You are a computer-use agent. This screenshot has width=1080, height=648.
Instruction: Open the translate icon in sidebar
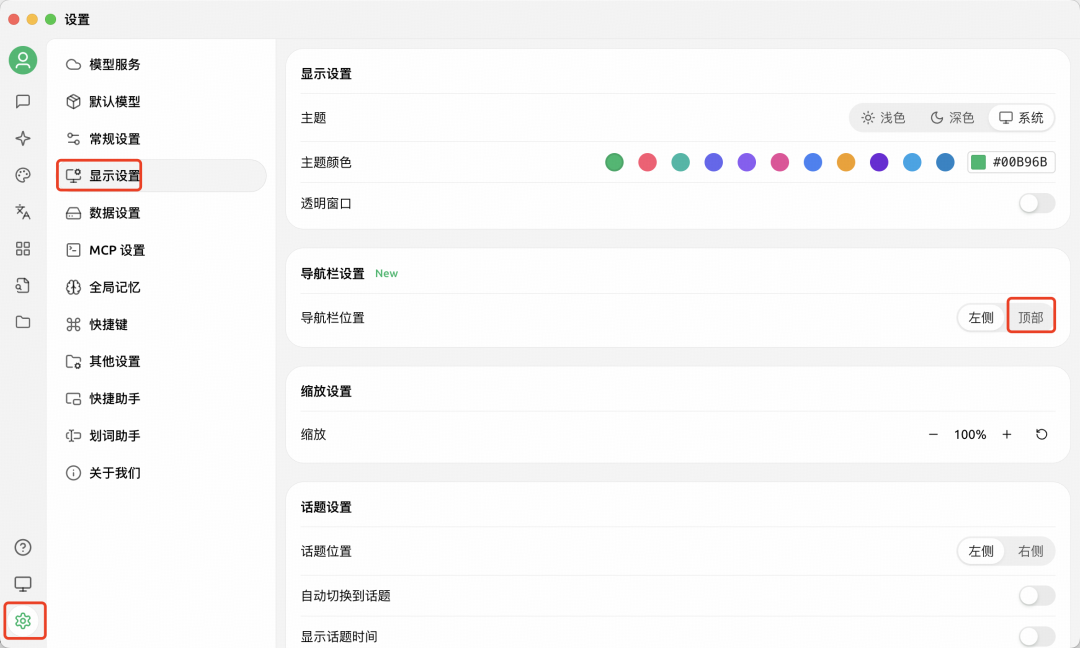(23, 212)
